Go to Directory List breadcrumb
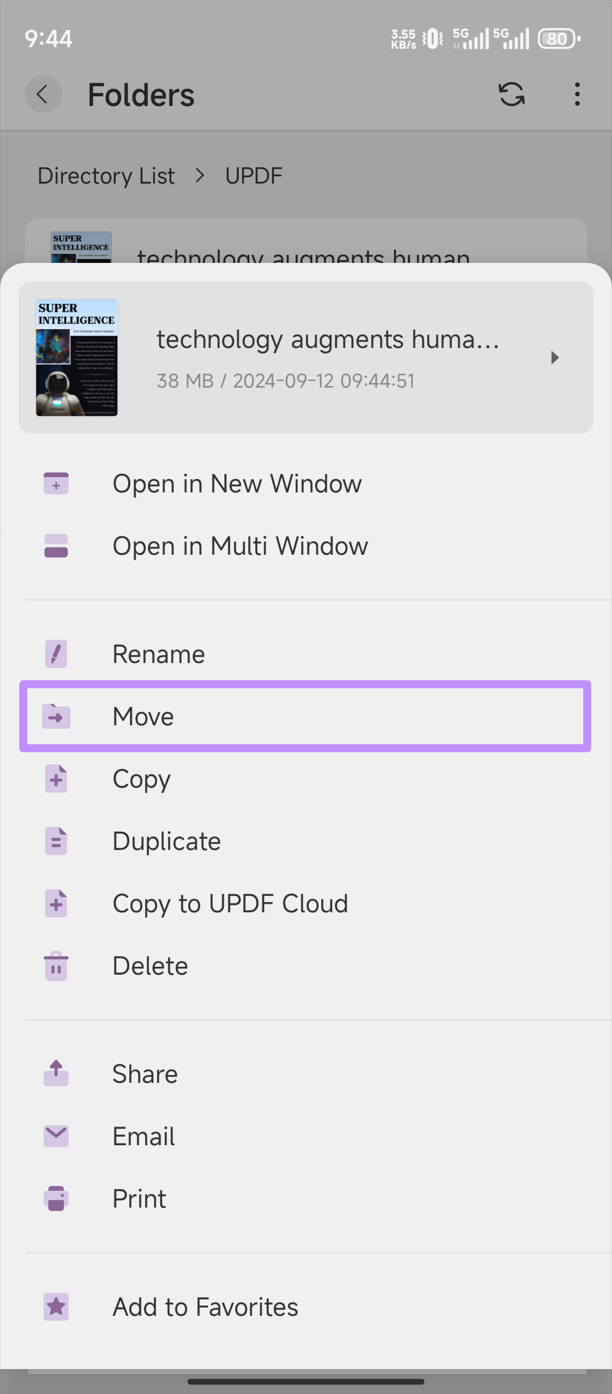The image size is (612, 1394). pyautogui.click(x=106, y=176)
